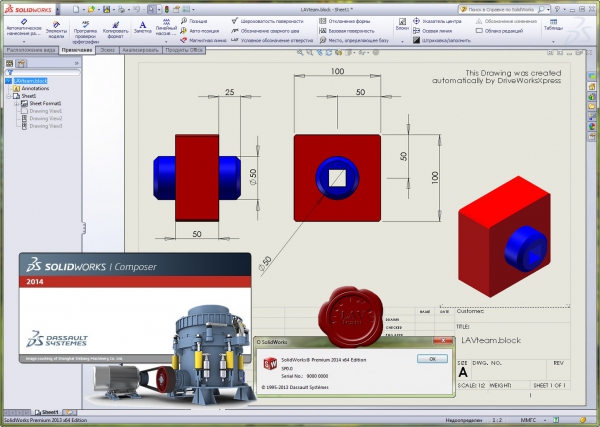
Task: Open the dropdown arrow next to Save icon
Action: (x=113, y=9)
